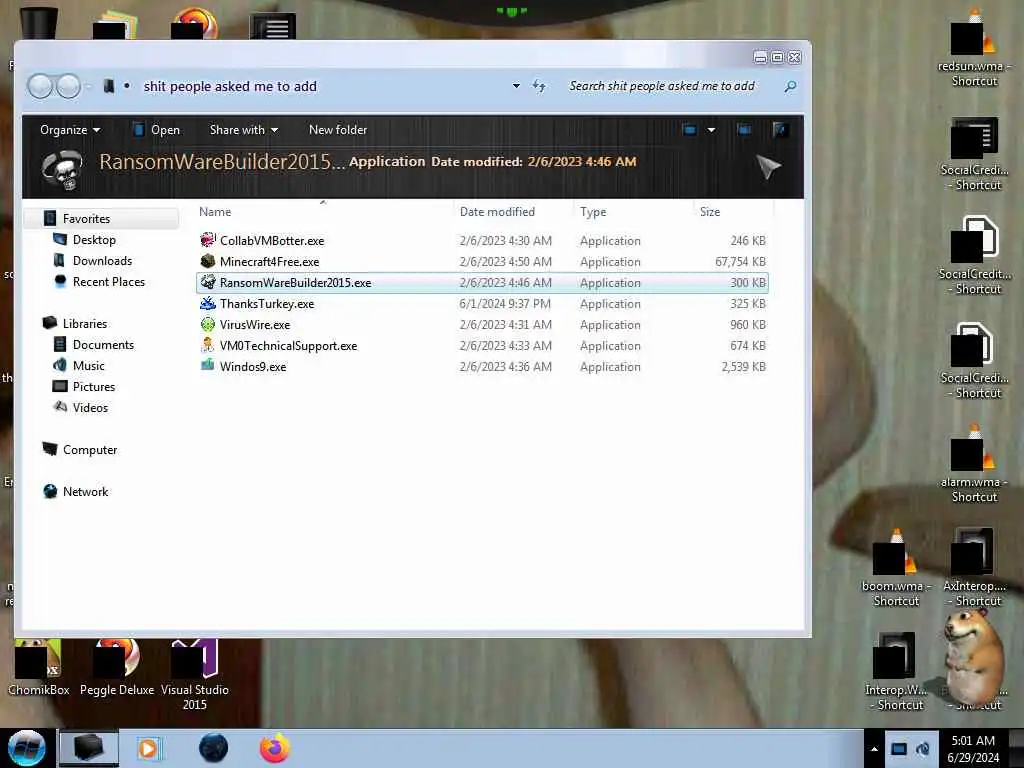
Task: Go to Downloads in Favorites
Action: 102,261
